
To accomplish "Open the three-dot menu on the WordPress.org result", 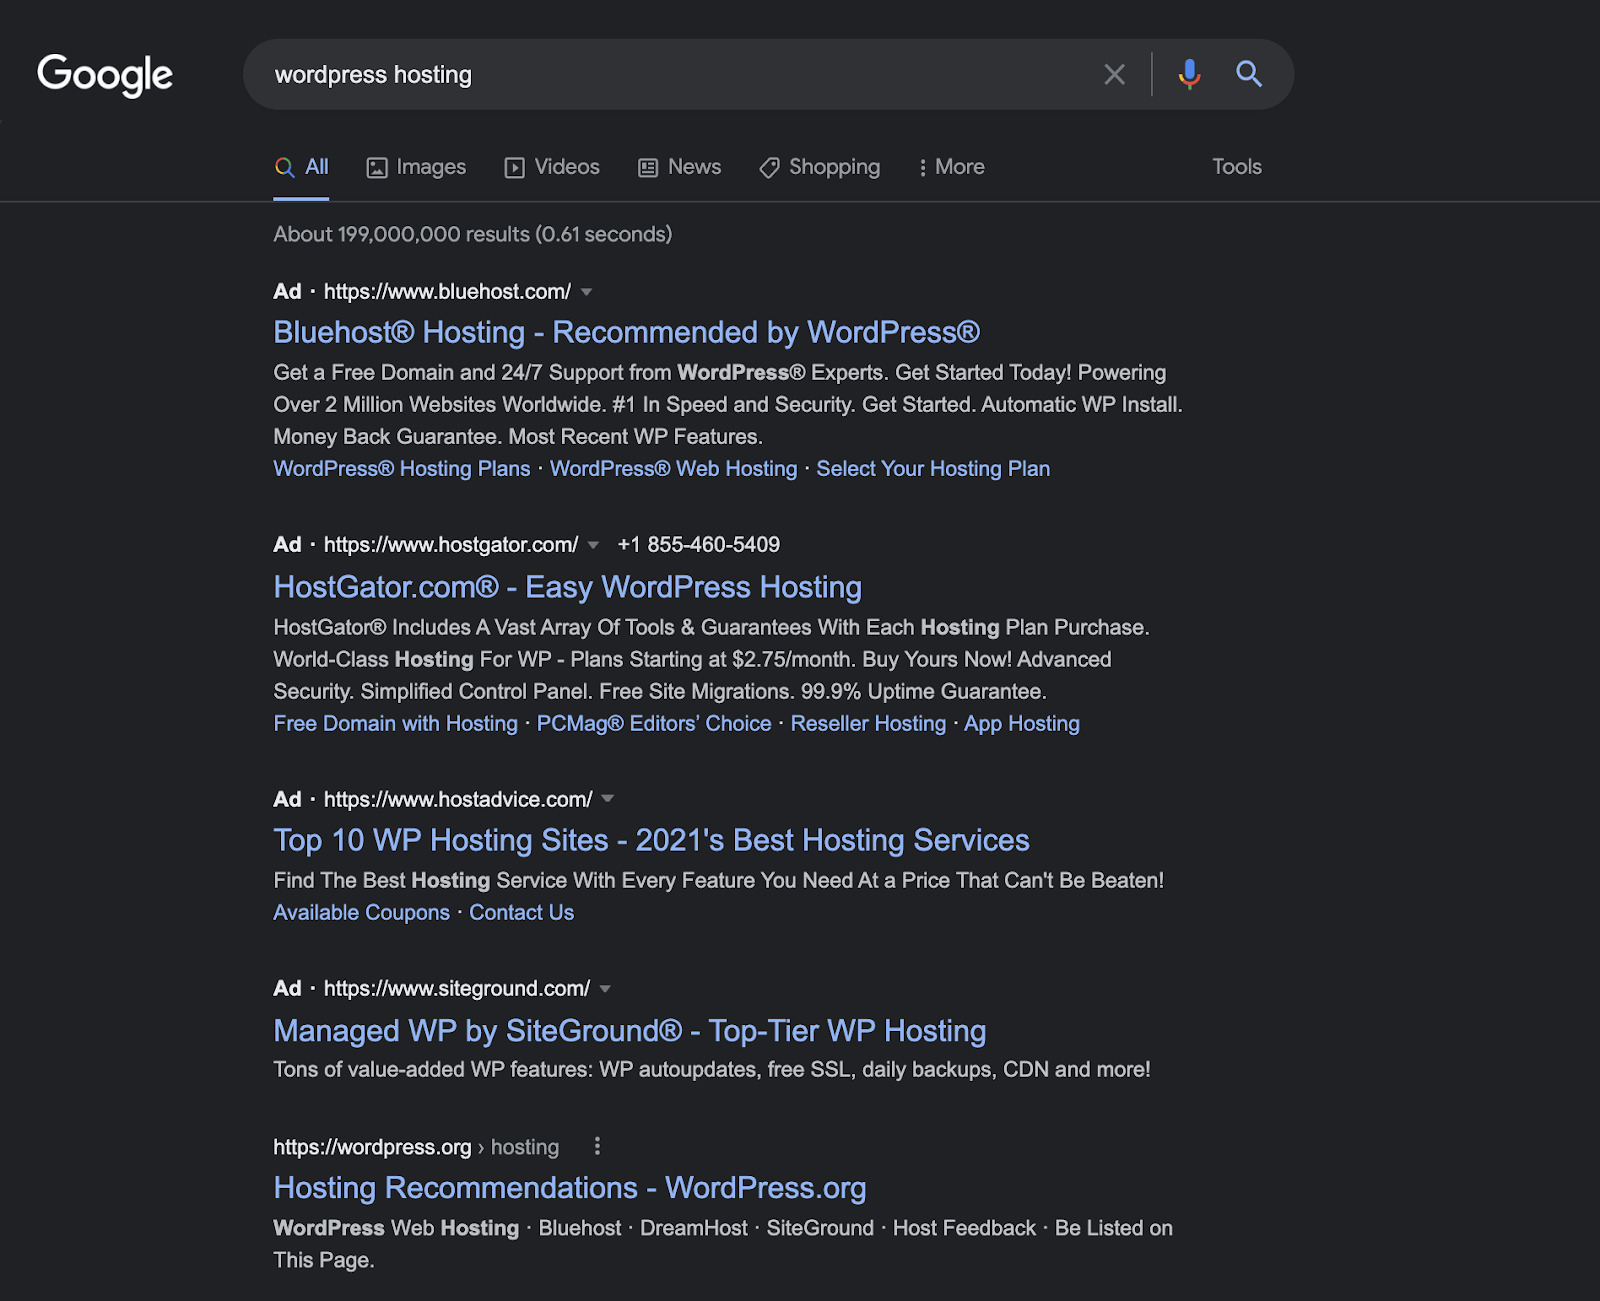I will tap(597, 1147).
